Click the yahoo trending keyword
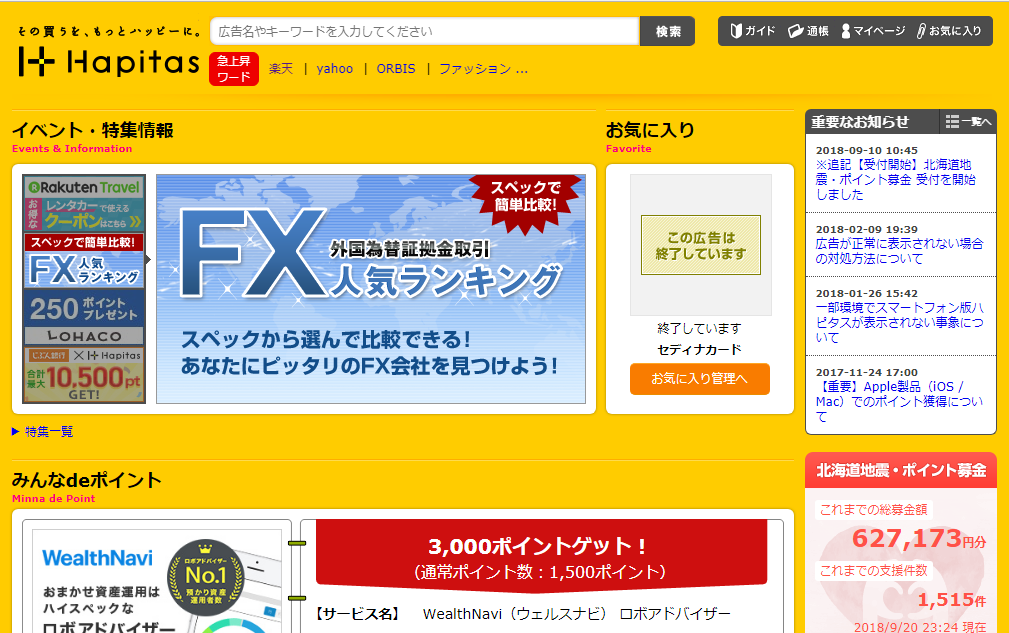Screen dimensions: 1009x633 click(x=335, y=69)
